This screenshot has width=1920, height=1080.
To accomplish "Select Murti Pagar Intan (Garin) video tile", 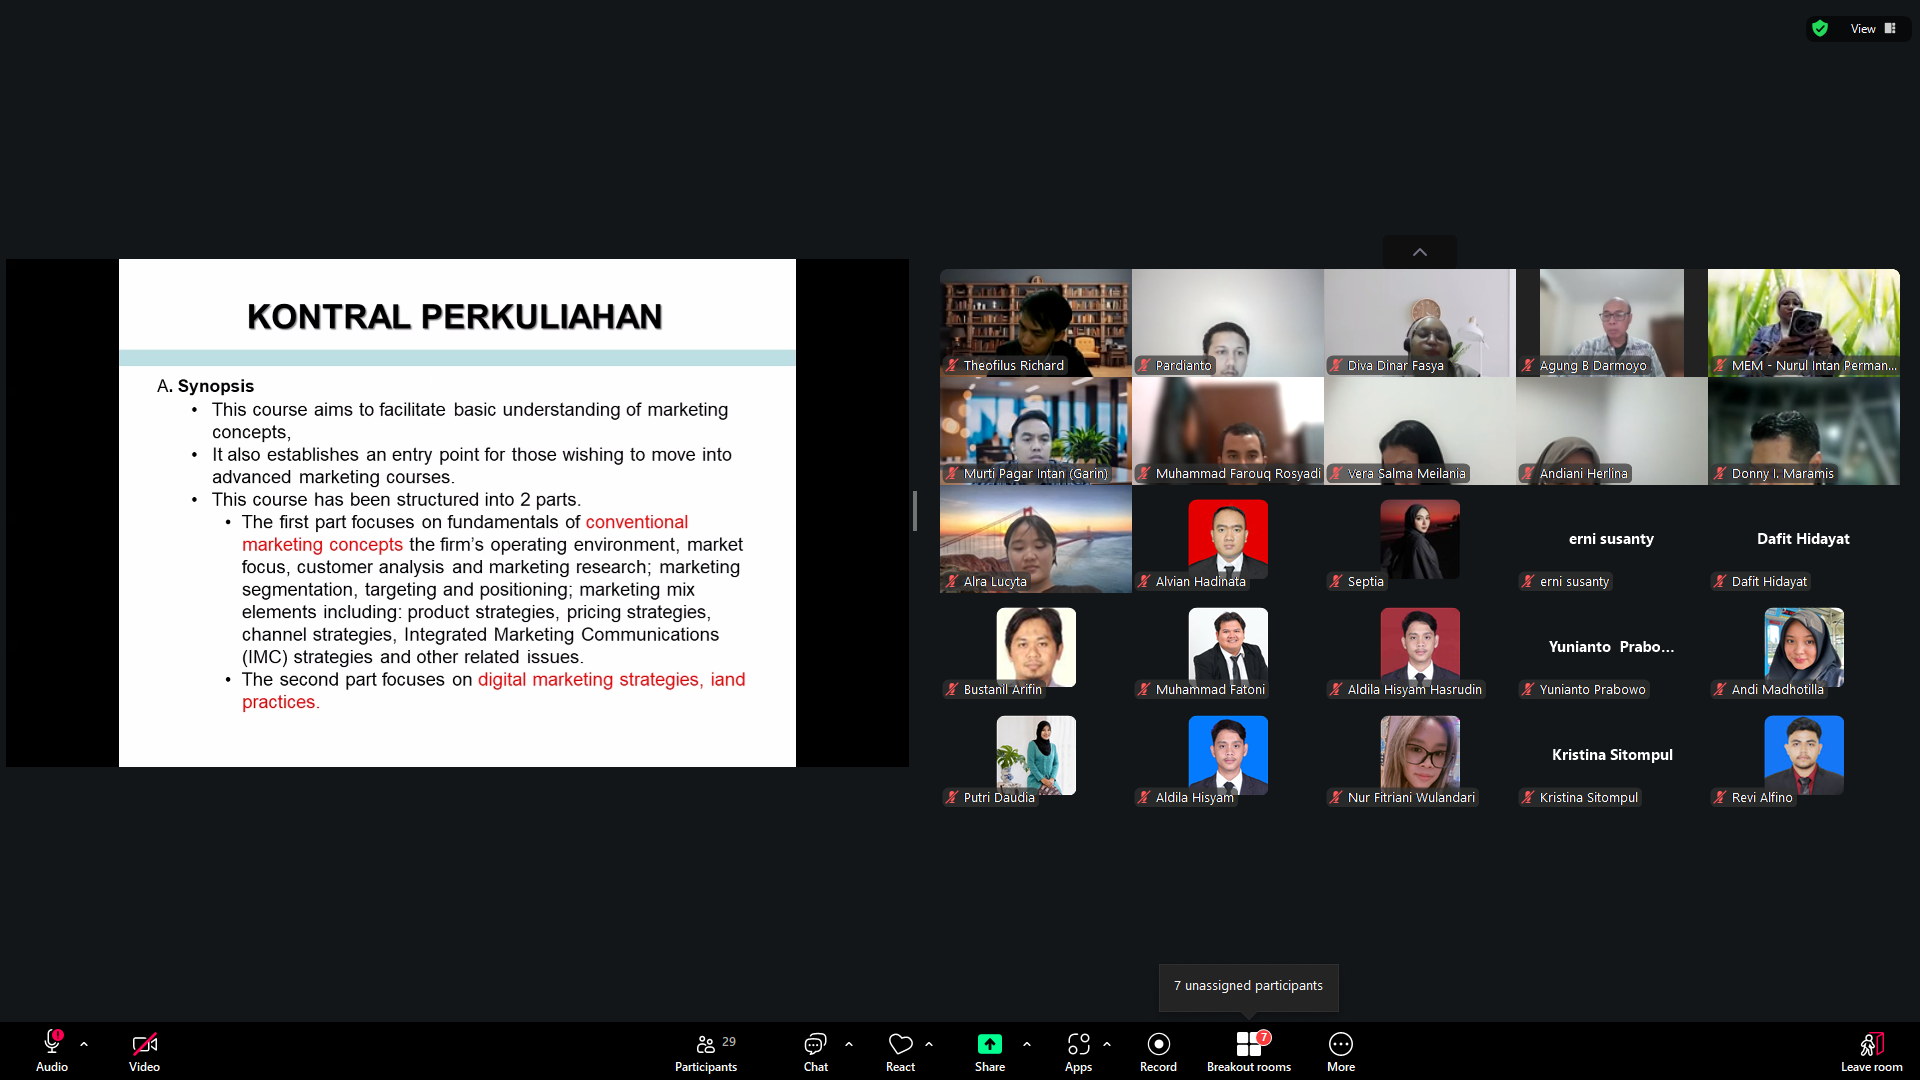I will (x=1035, y=430).
